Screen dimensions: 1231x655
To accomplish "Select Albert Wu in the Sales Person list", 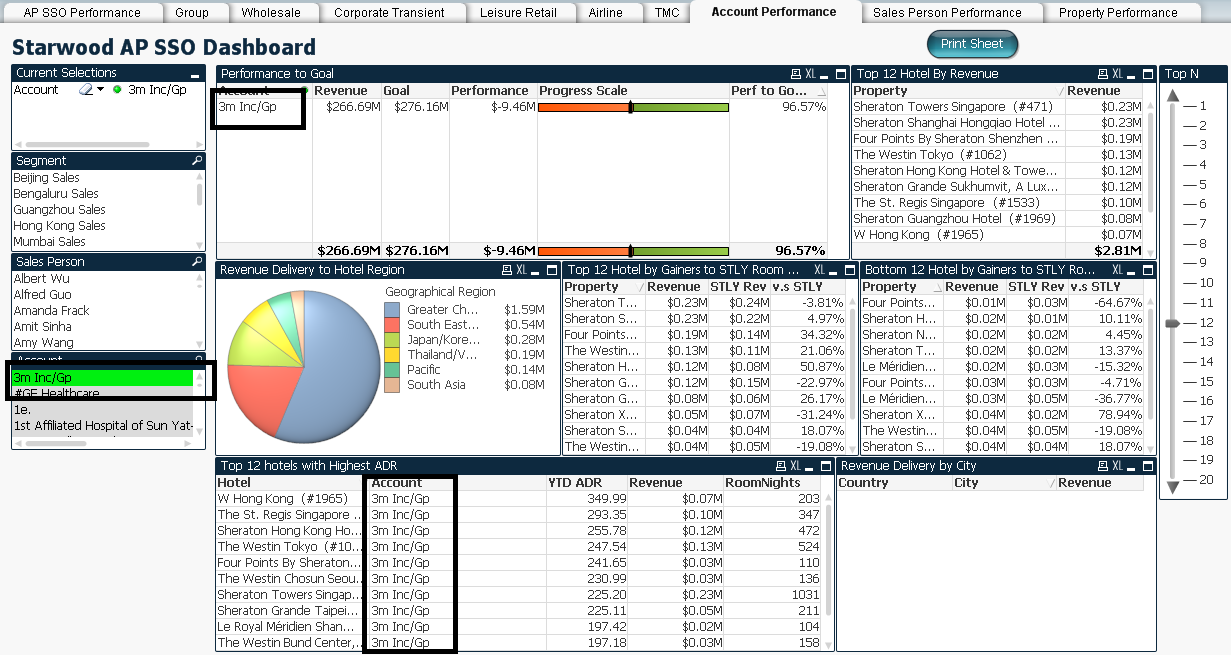I will pos(104,279).
